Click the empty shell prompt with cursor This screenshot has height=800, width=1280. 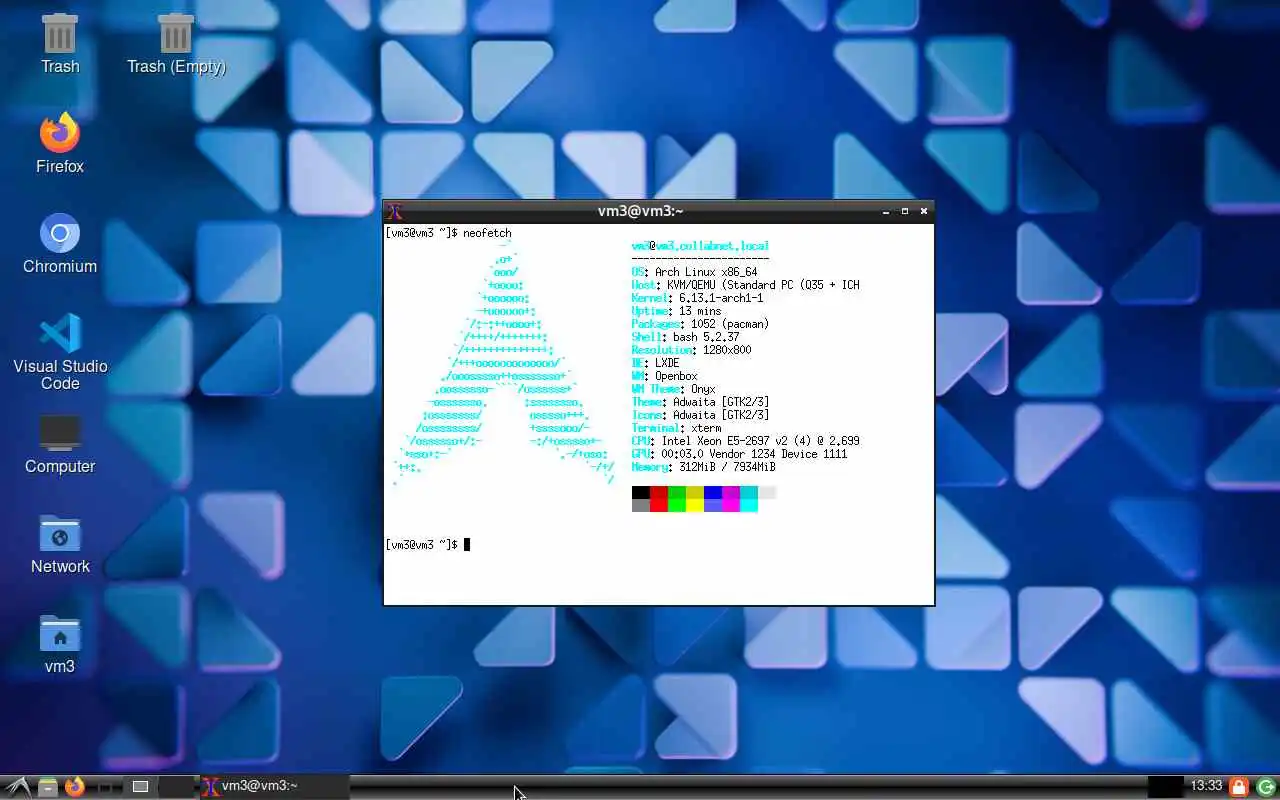click(427, 545)
